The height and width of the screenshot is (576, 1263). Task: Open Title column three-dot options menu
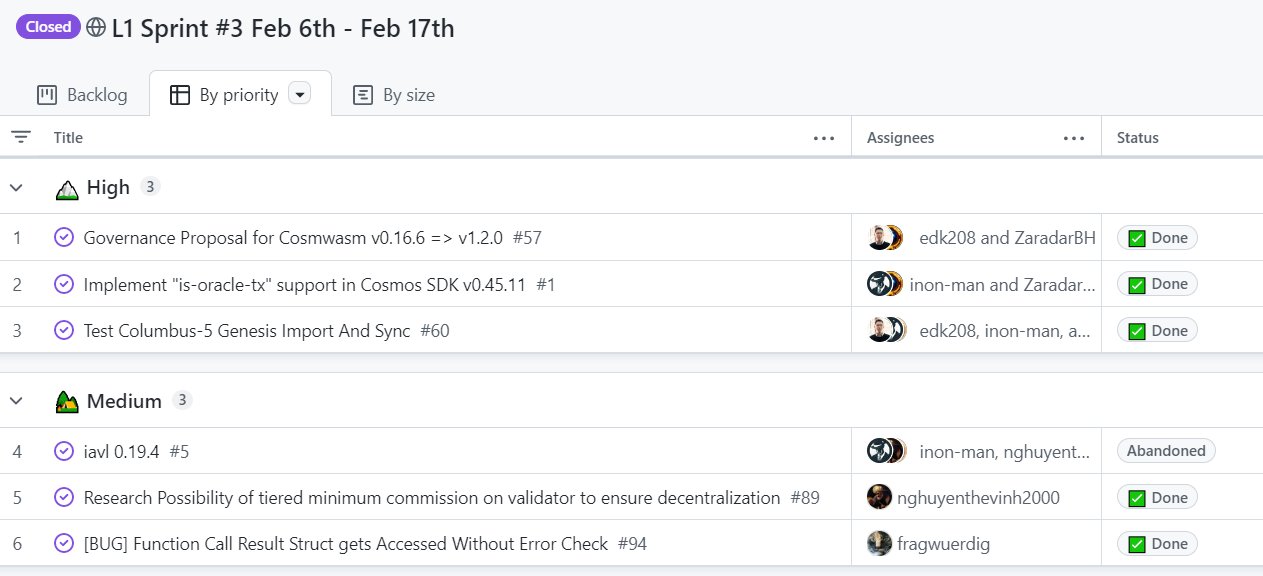tap(824, 138)
